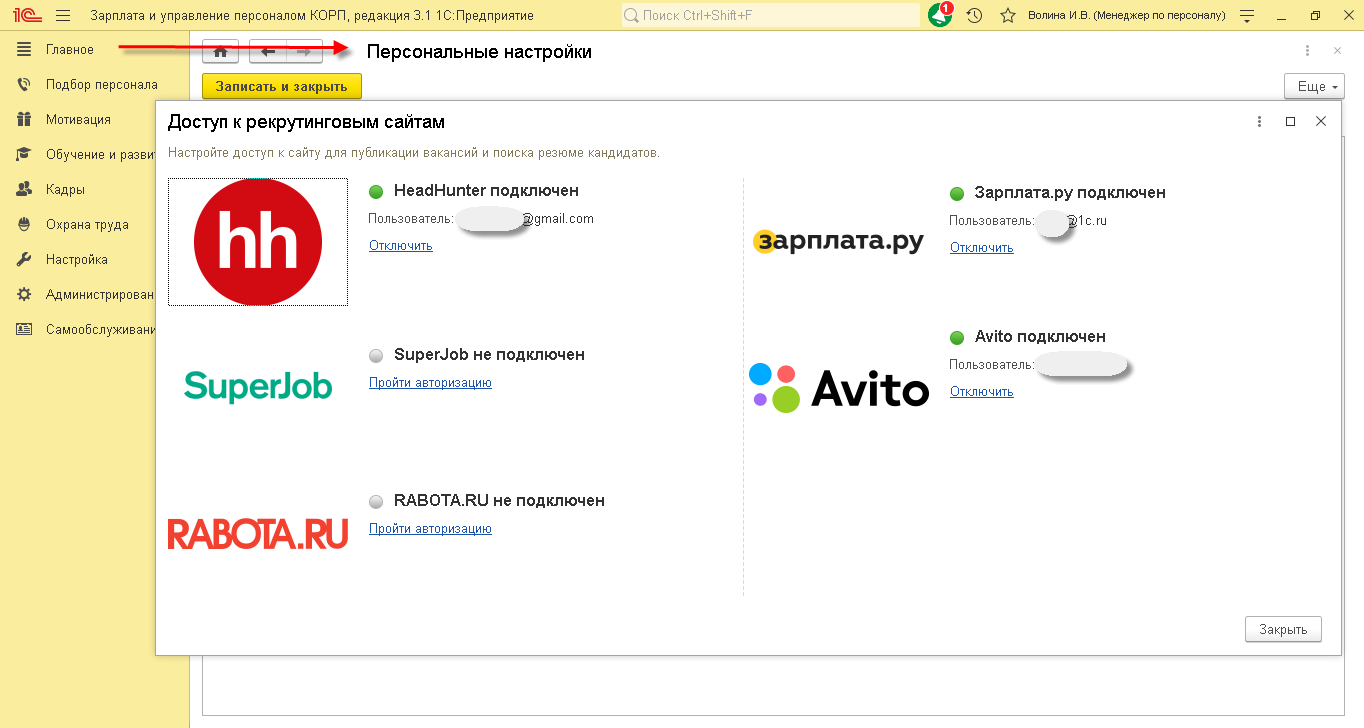The image size is (1364, 728).
Task: Click user name Волина И.В.
Action: coord(1127,16)
